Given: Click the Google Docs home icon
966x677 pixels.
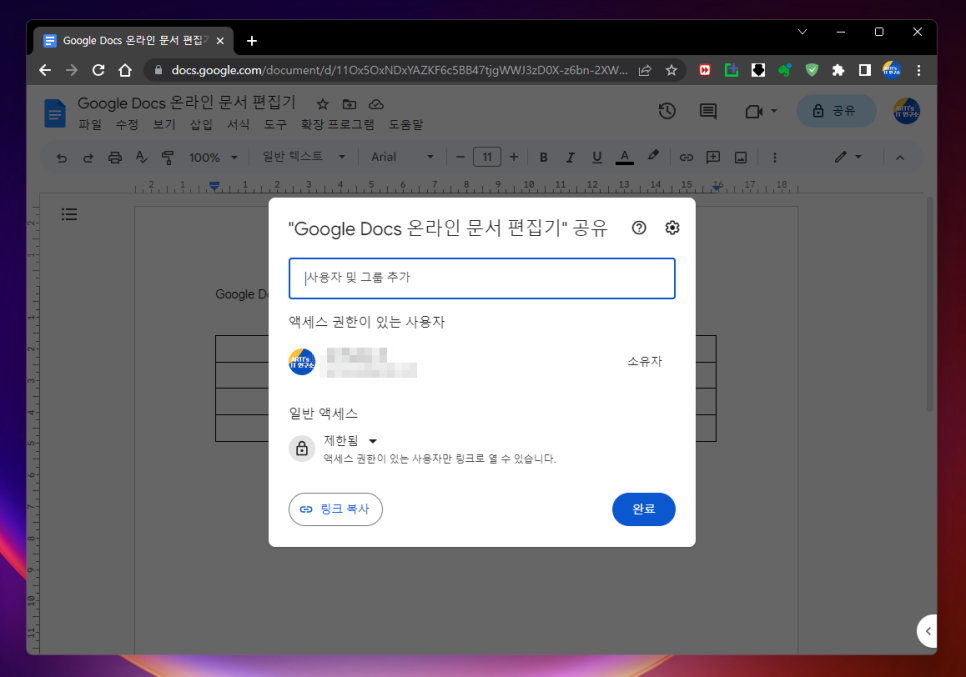Looking at the screenshot, I should point(55,113).
